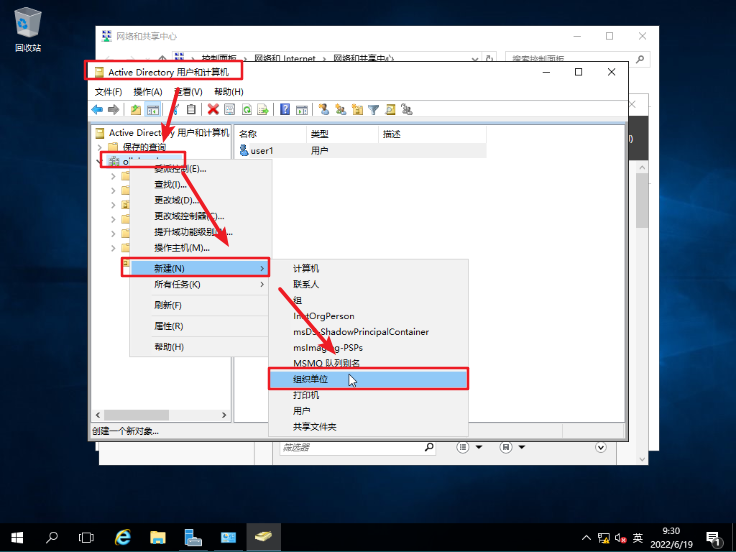Click the Add to group toolbar icon
736x552 pixels.
(x=407, y=109)
